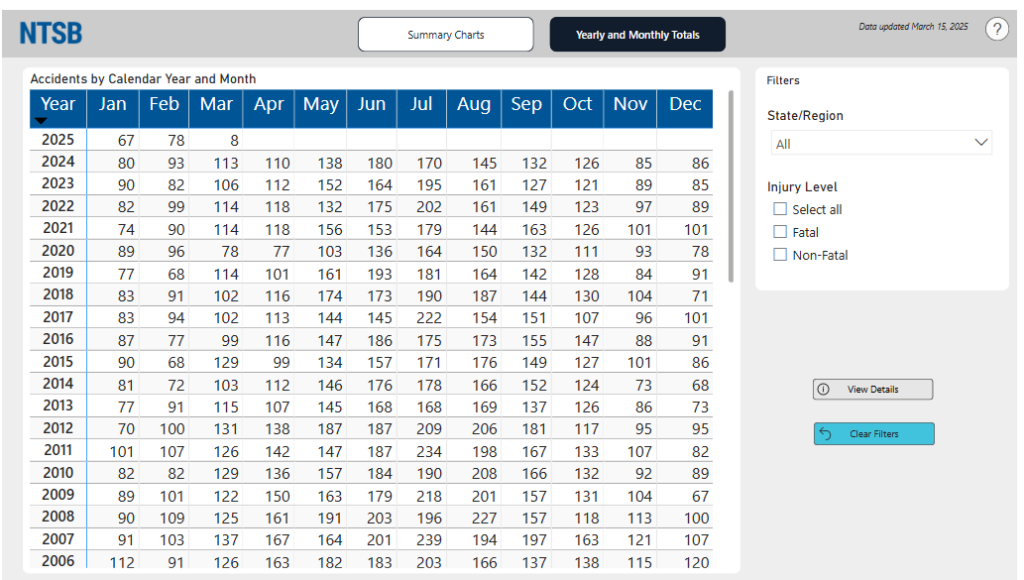Check the Select all checkbox
Image resolution: width=1024 pixels, height=580 pixels.
pos(780,210)
